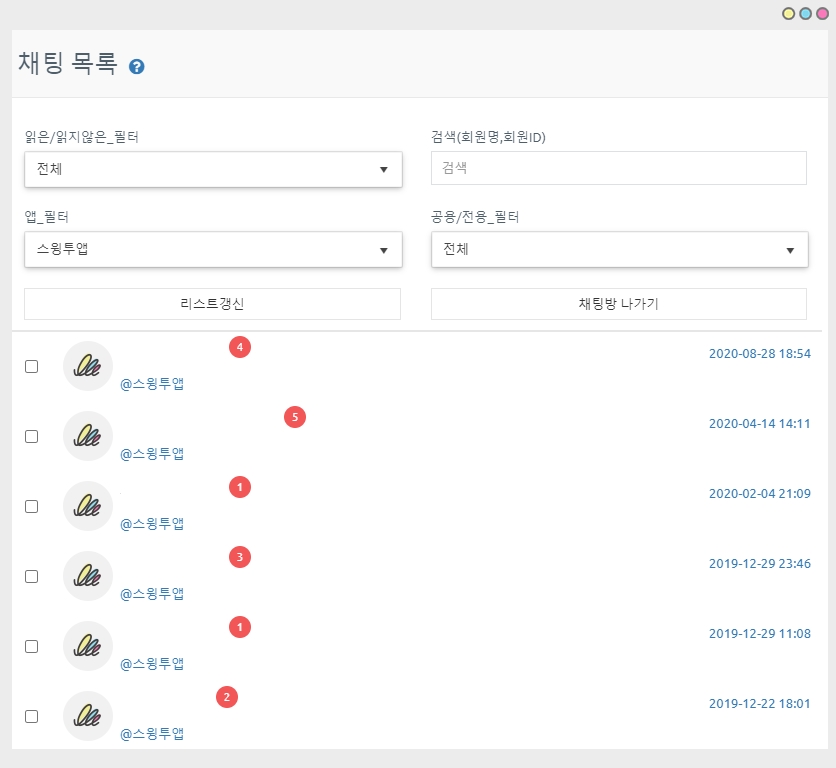Check the box for 2019-12-22 18:01 chat
The image size is (836, 768).
click(x=31, y=716)
